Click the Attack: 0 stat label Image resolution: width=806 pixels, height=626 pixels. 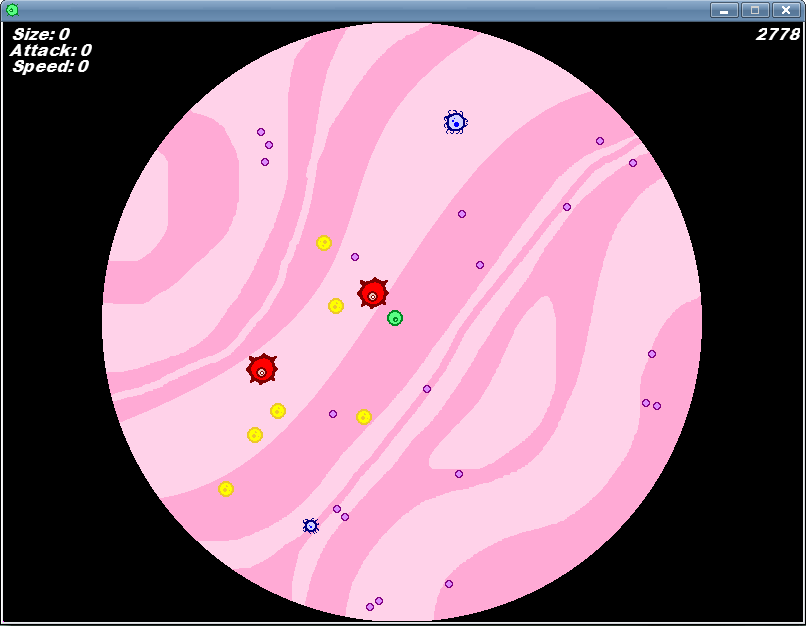click(x=50, y=50)
